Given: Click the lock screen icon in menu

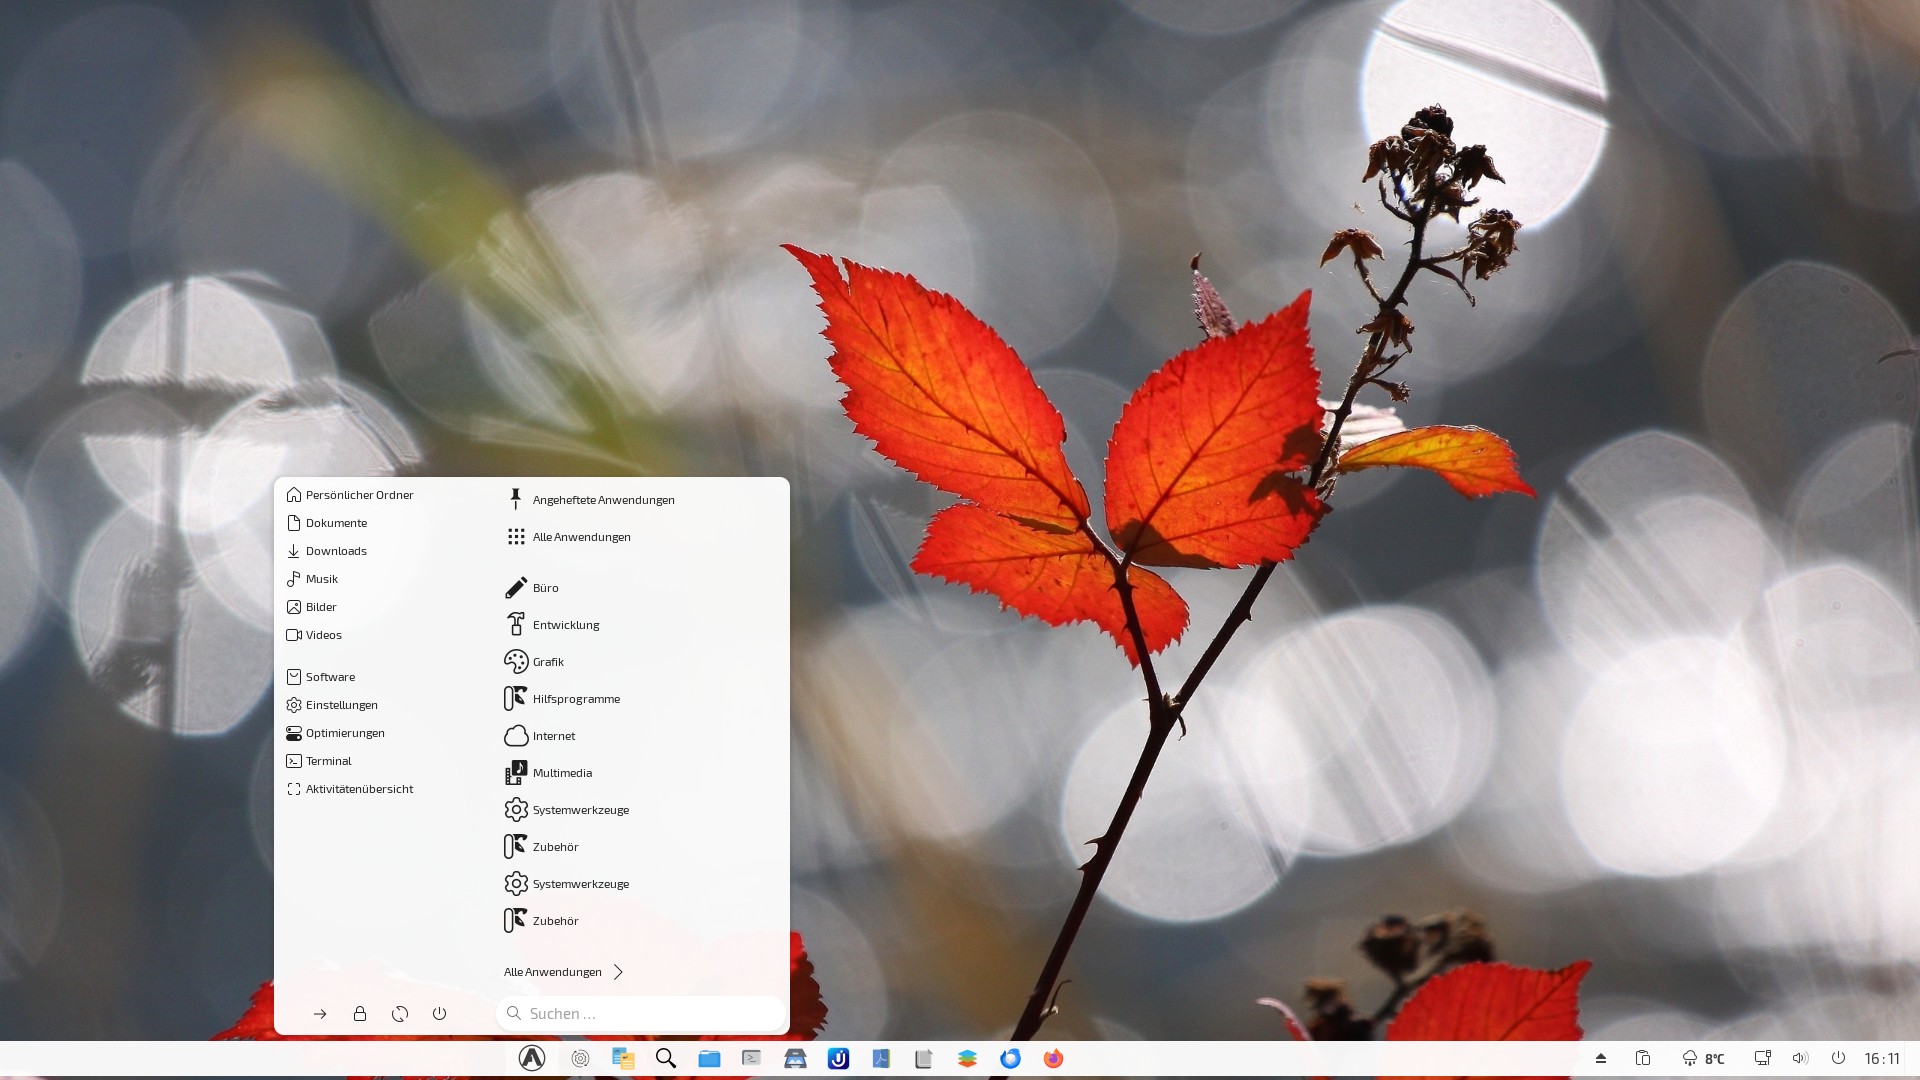Looking at the screenshot, I should (360, 1014).
